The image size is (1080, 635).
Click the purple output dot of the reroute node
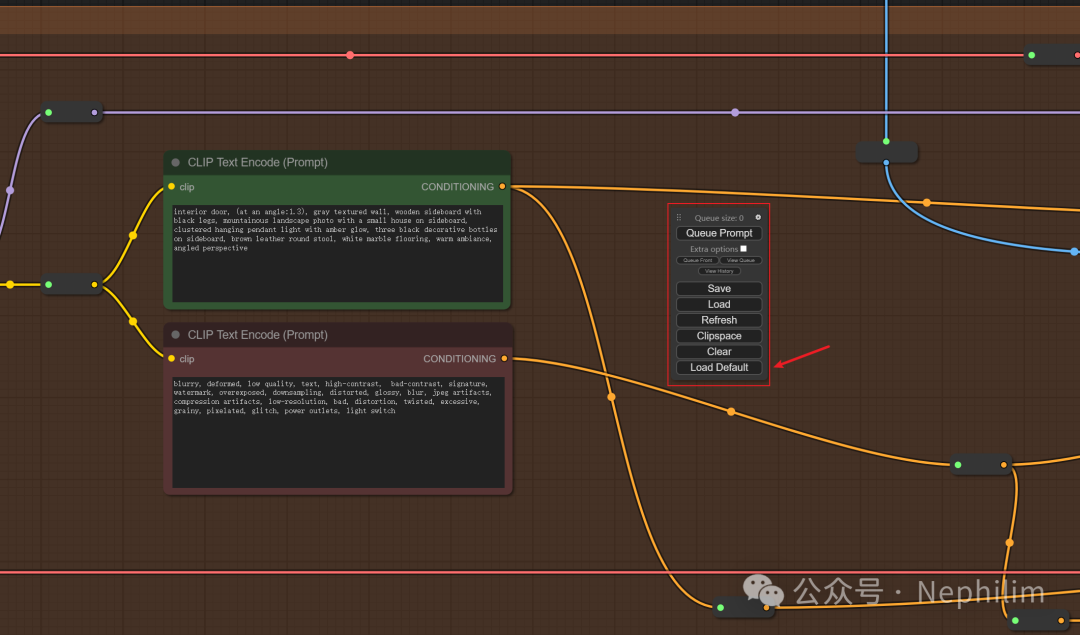tap(94, 112)
